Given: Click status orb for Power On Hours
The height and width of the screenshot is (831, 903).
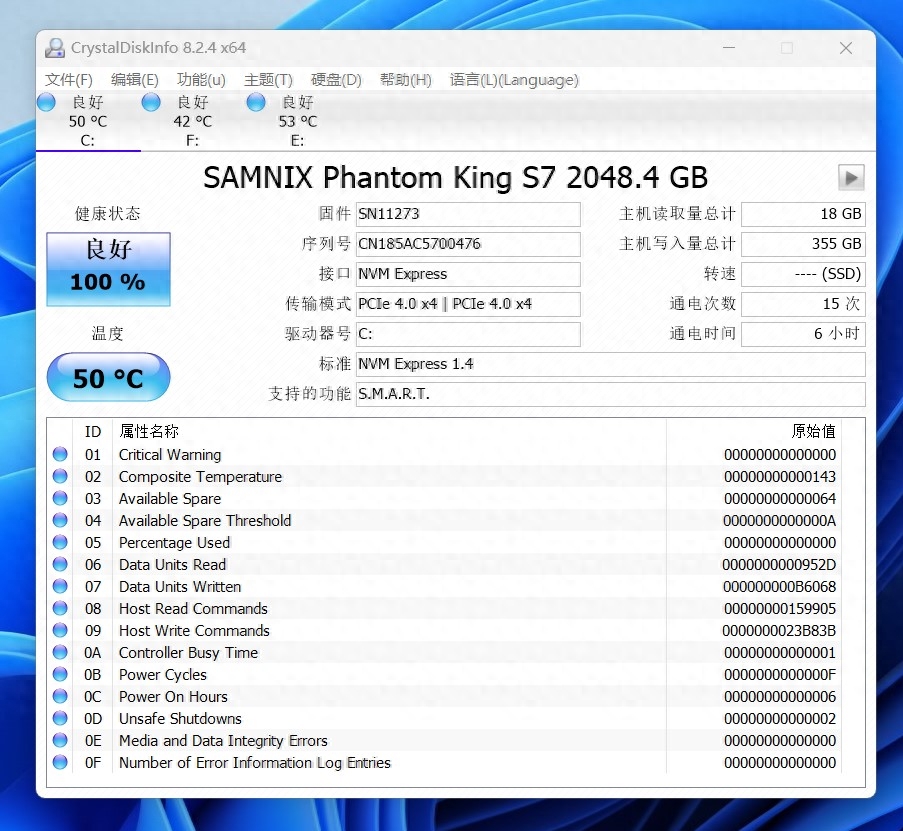Looking at the screenshot, I should pyautogui.click(x=60, y=696).
